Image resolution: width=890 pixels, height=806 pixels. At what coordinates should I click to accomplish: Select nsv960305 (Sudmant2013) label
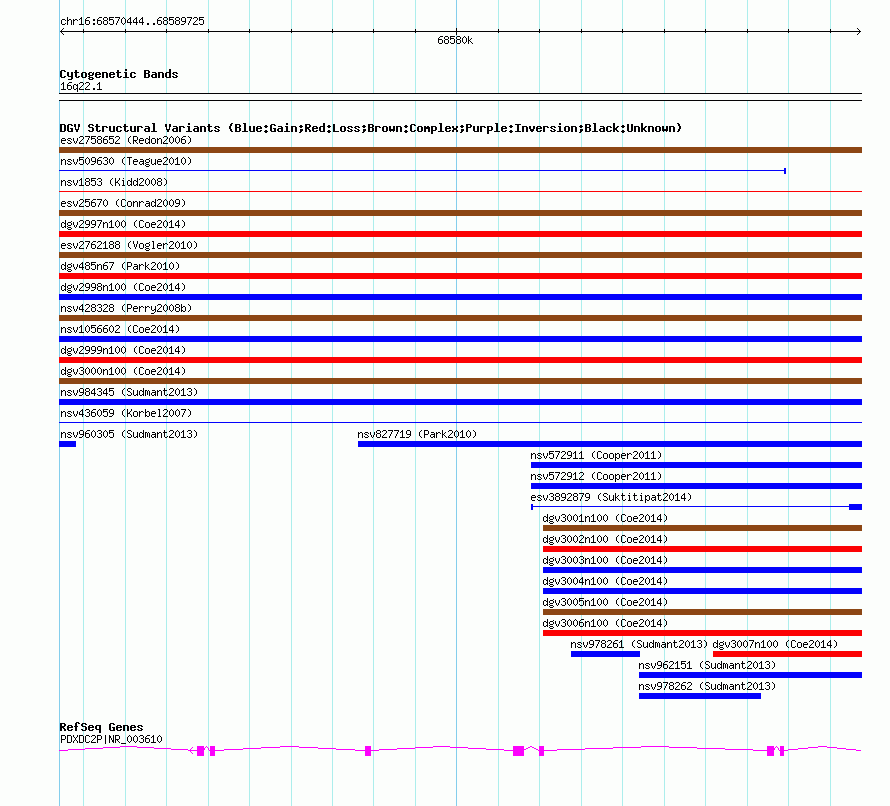click(x=129, y=434)
